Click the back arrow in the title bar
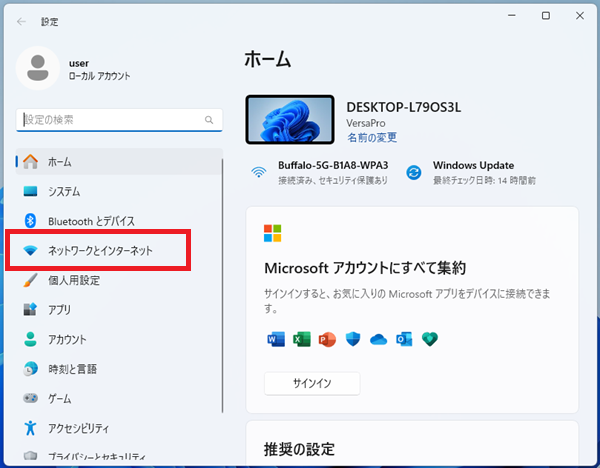This screenshot has width=600, height=468. click(x=21, y=22)
